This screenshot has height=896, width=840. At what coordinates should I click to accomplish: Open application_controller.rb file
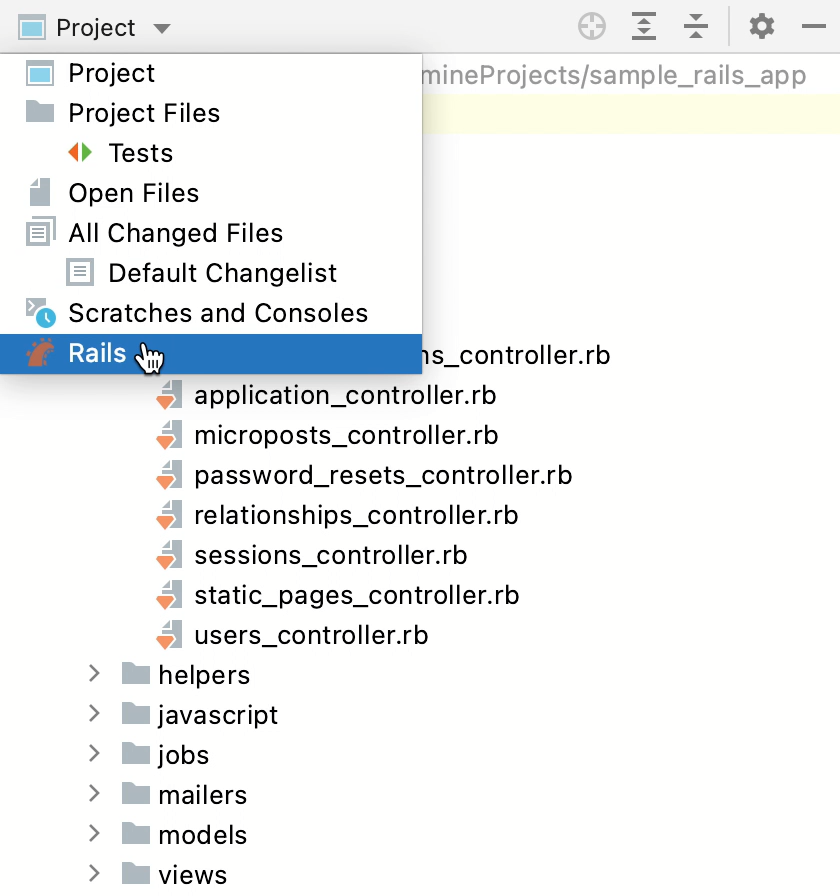point(345,395)
